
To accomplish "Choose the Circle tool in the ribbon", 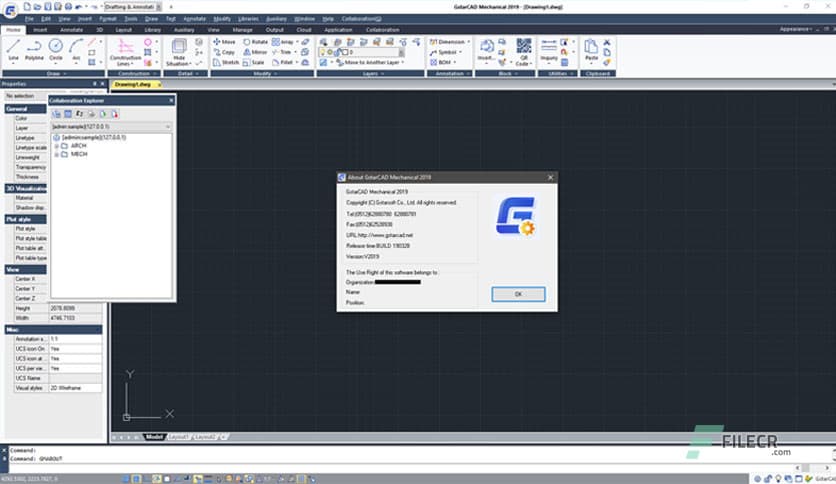I will click(55, 50).
